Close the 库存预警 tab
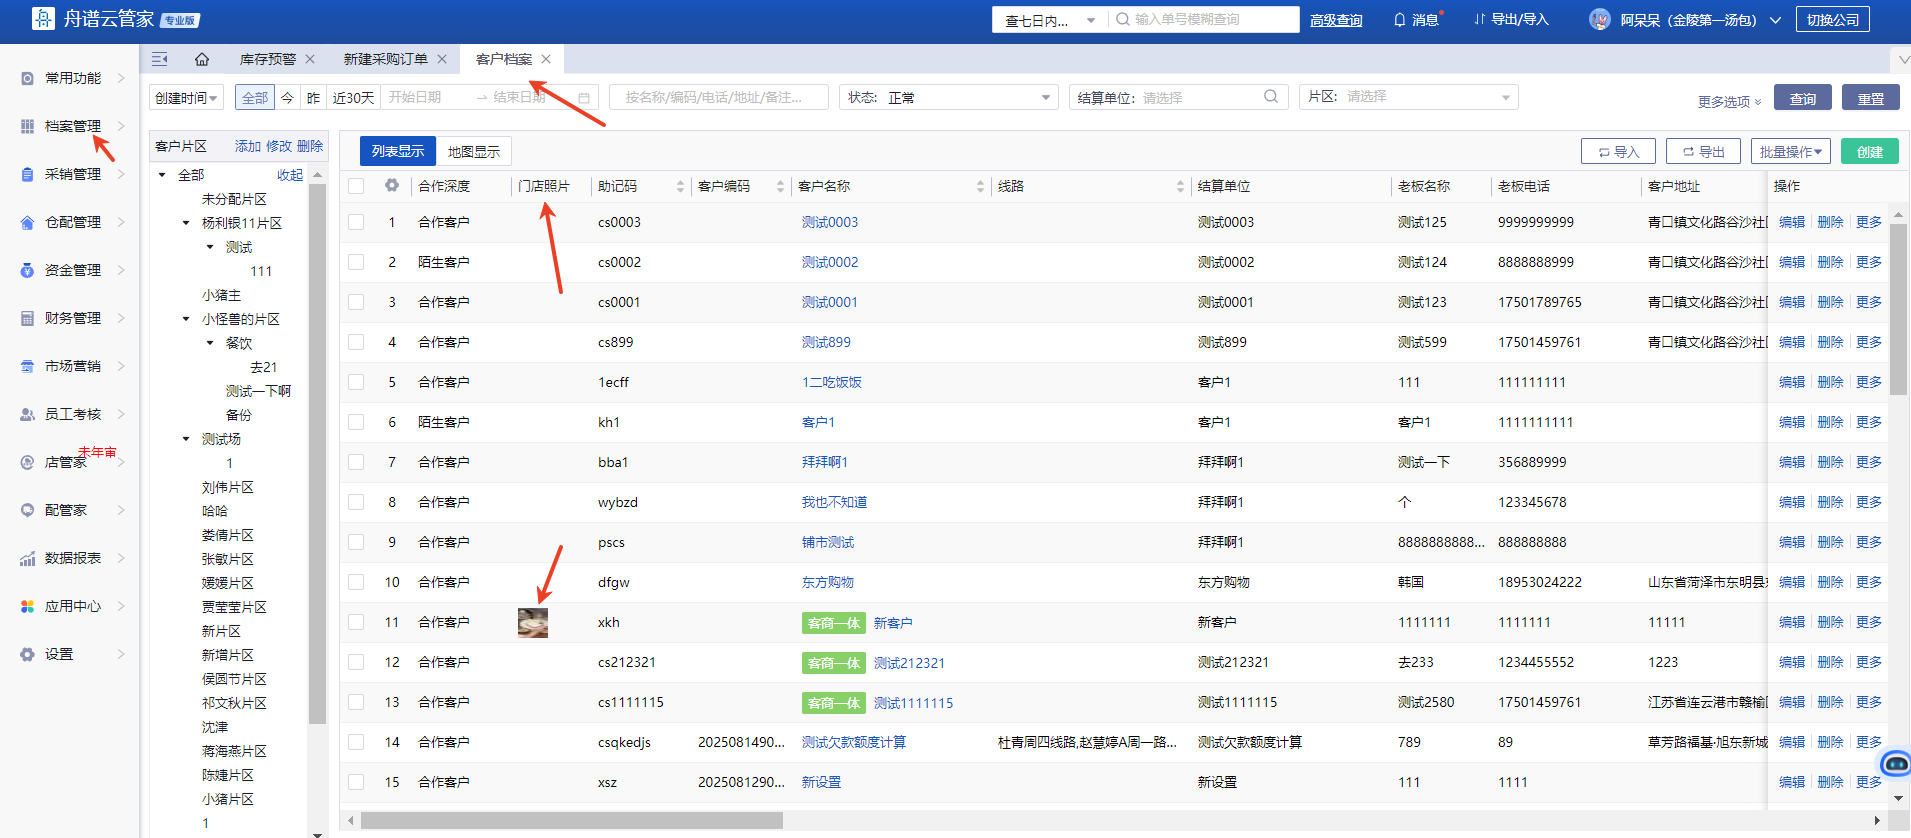The width and height of the screenshot is (1911, 838). [x=310, y=59]
